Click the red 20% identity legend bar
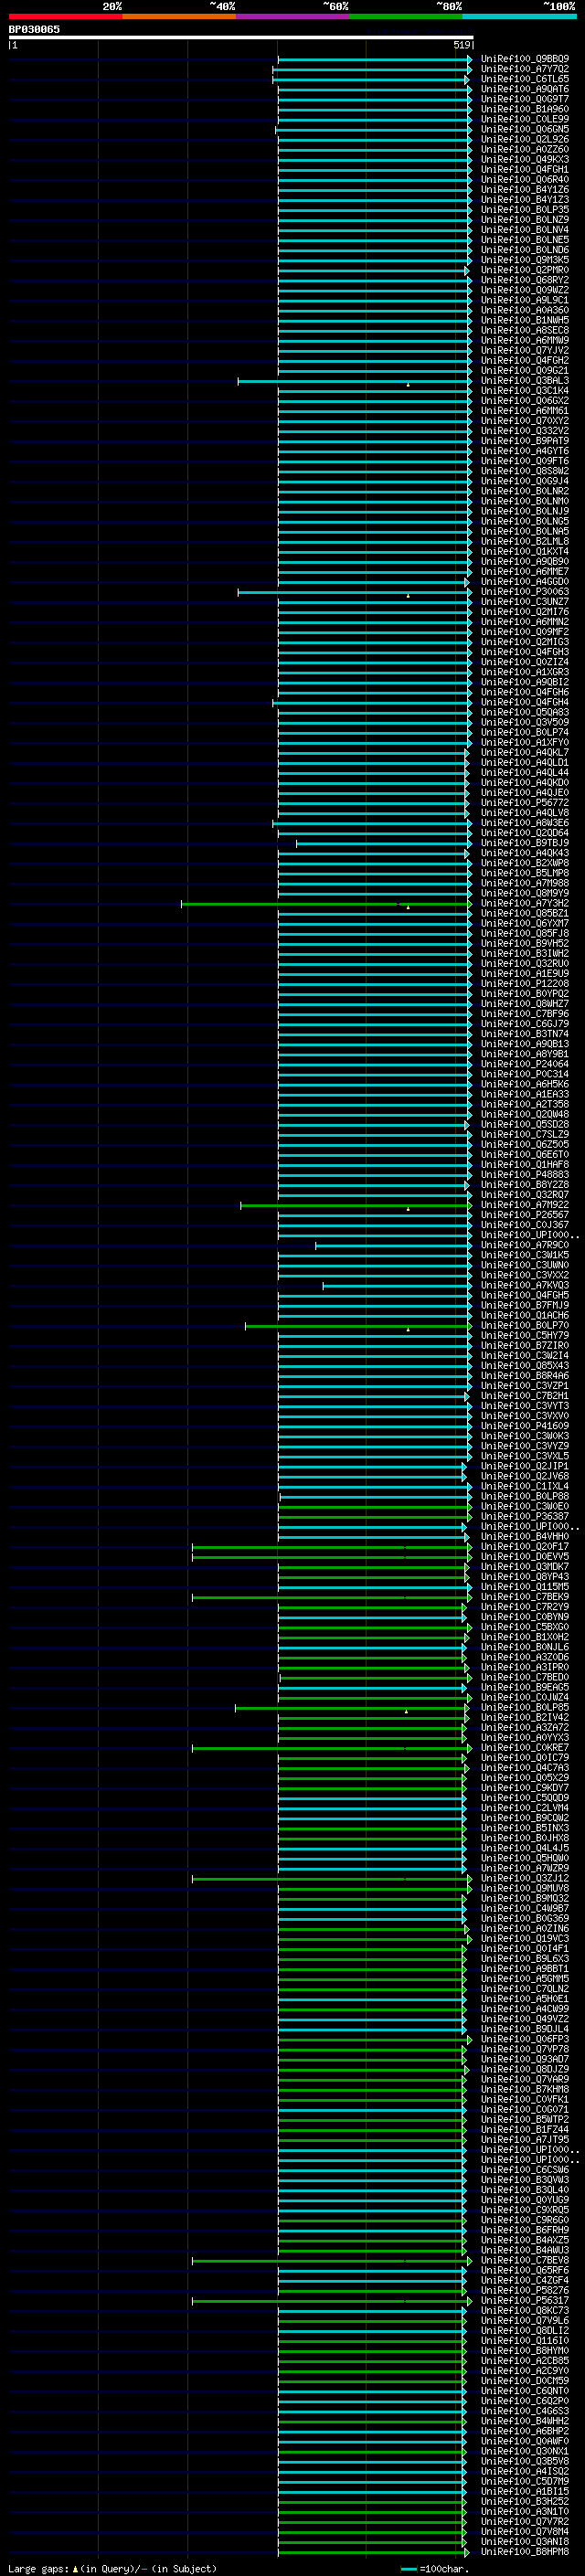 [65, 16]
